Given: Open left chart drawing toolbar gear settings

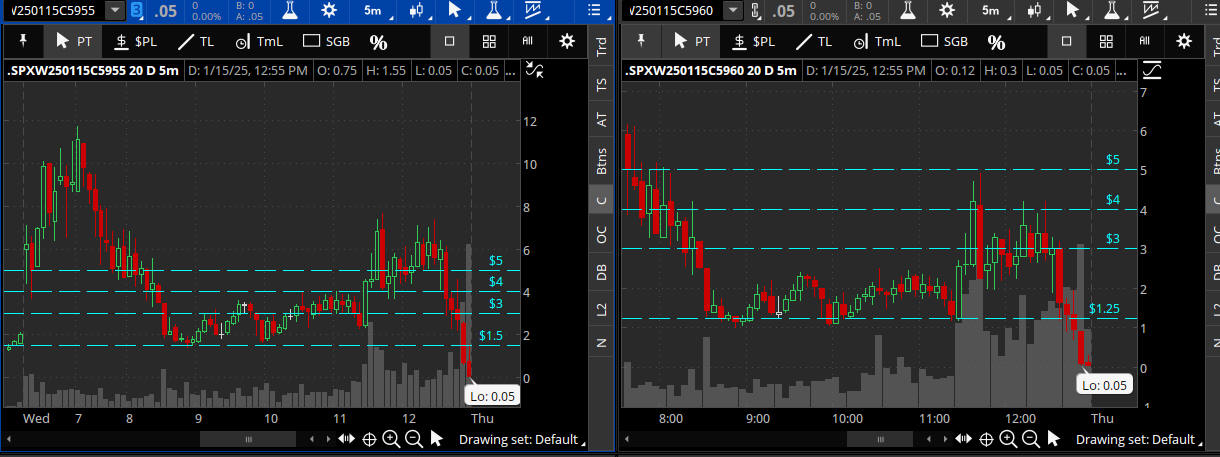Looking at the screenshot, I should tap(567, 42).
